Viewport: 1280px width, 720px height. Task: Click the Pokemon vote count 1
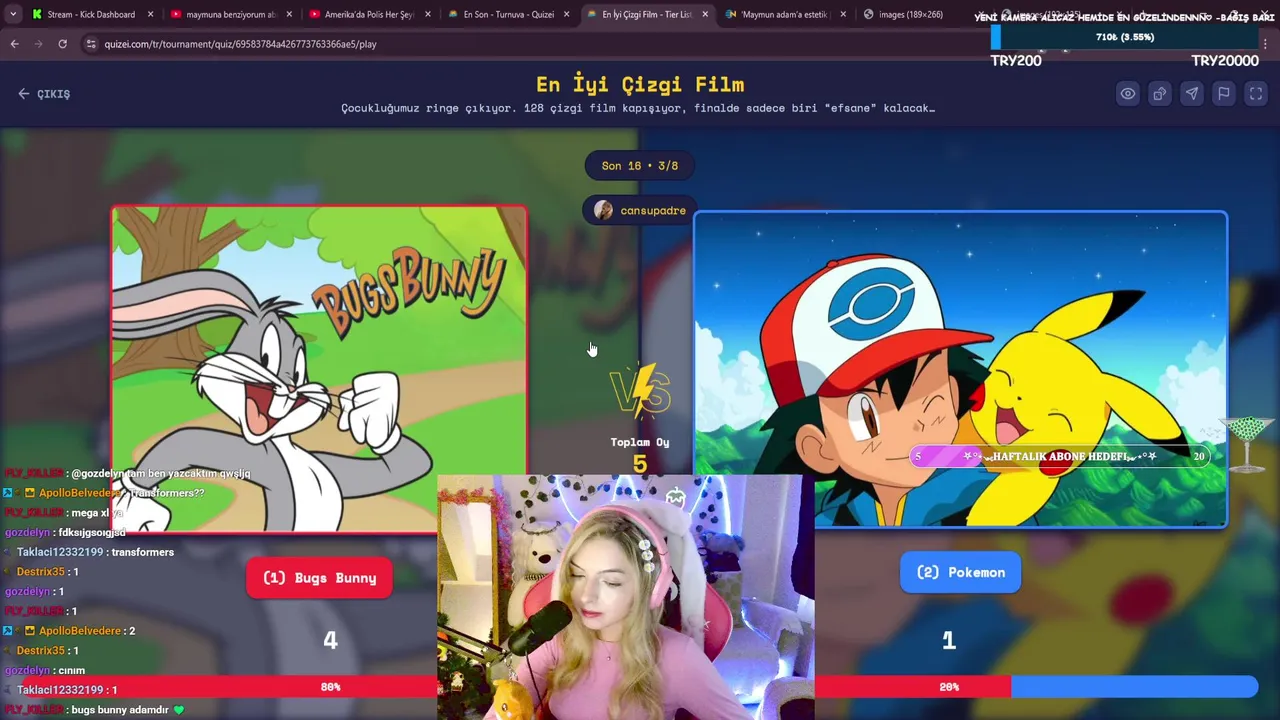tap(949, 640)
